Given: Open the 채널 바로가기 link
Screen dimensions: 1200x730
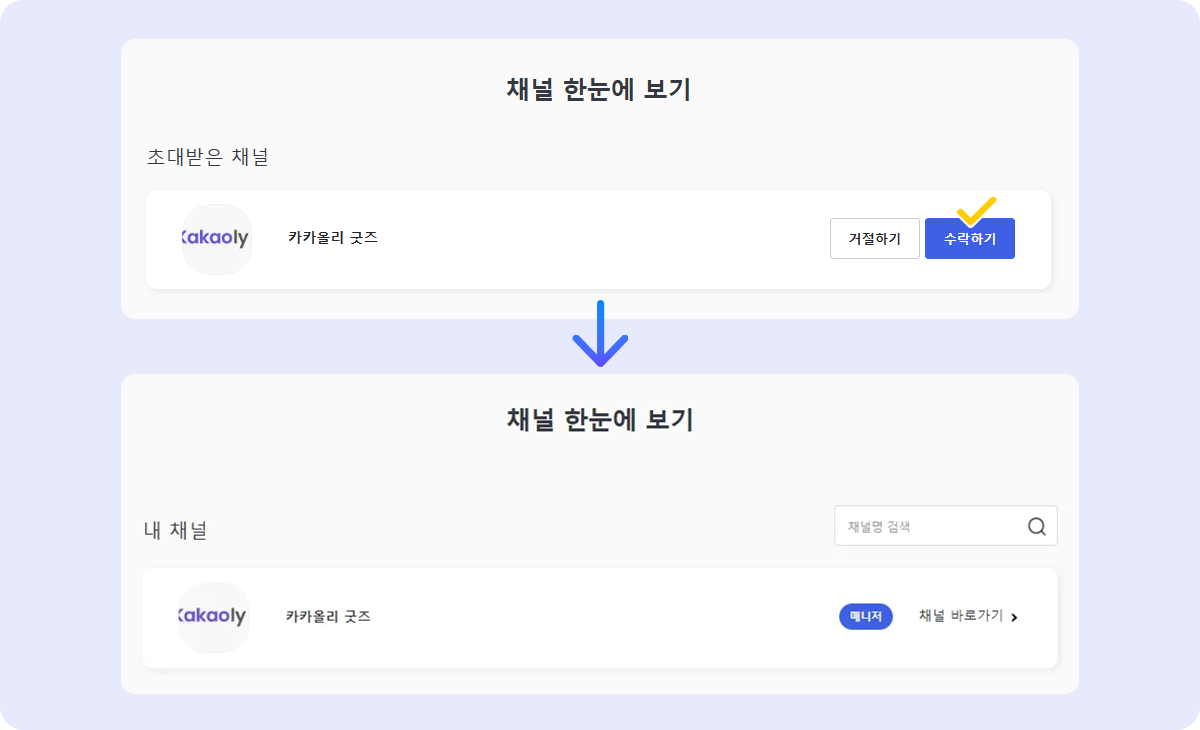Looking at the screenshot, I should [960, 616].
